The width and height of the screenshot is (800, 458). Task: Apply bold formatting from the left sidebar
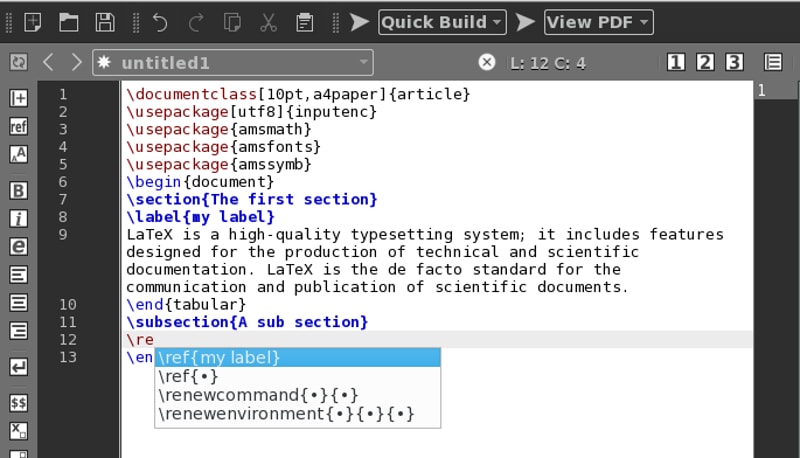(18, 190)
